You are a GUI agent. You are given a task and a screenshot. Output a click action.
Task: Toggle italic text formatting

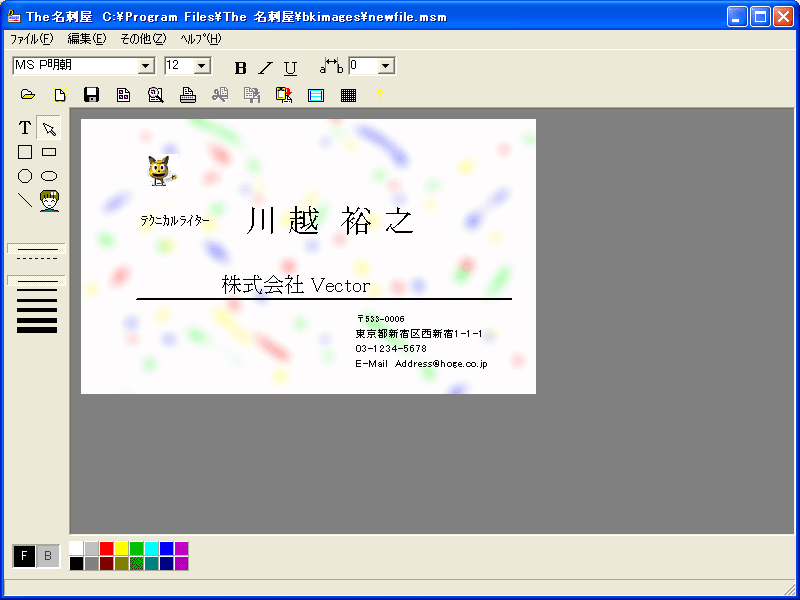(265, 68)
